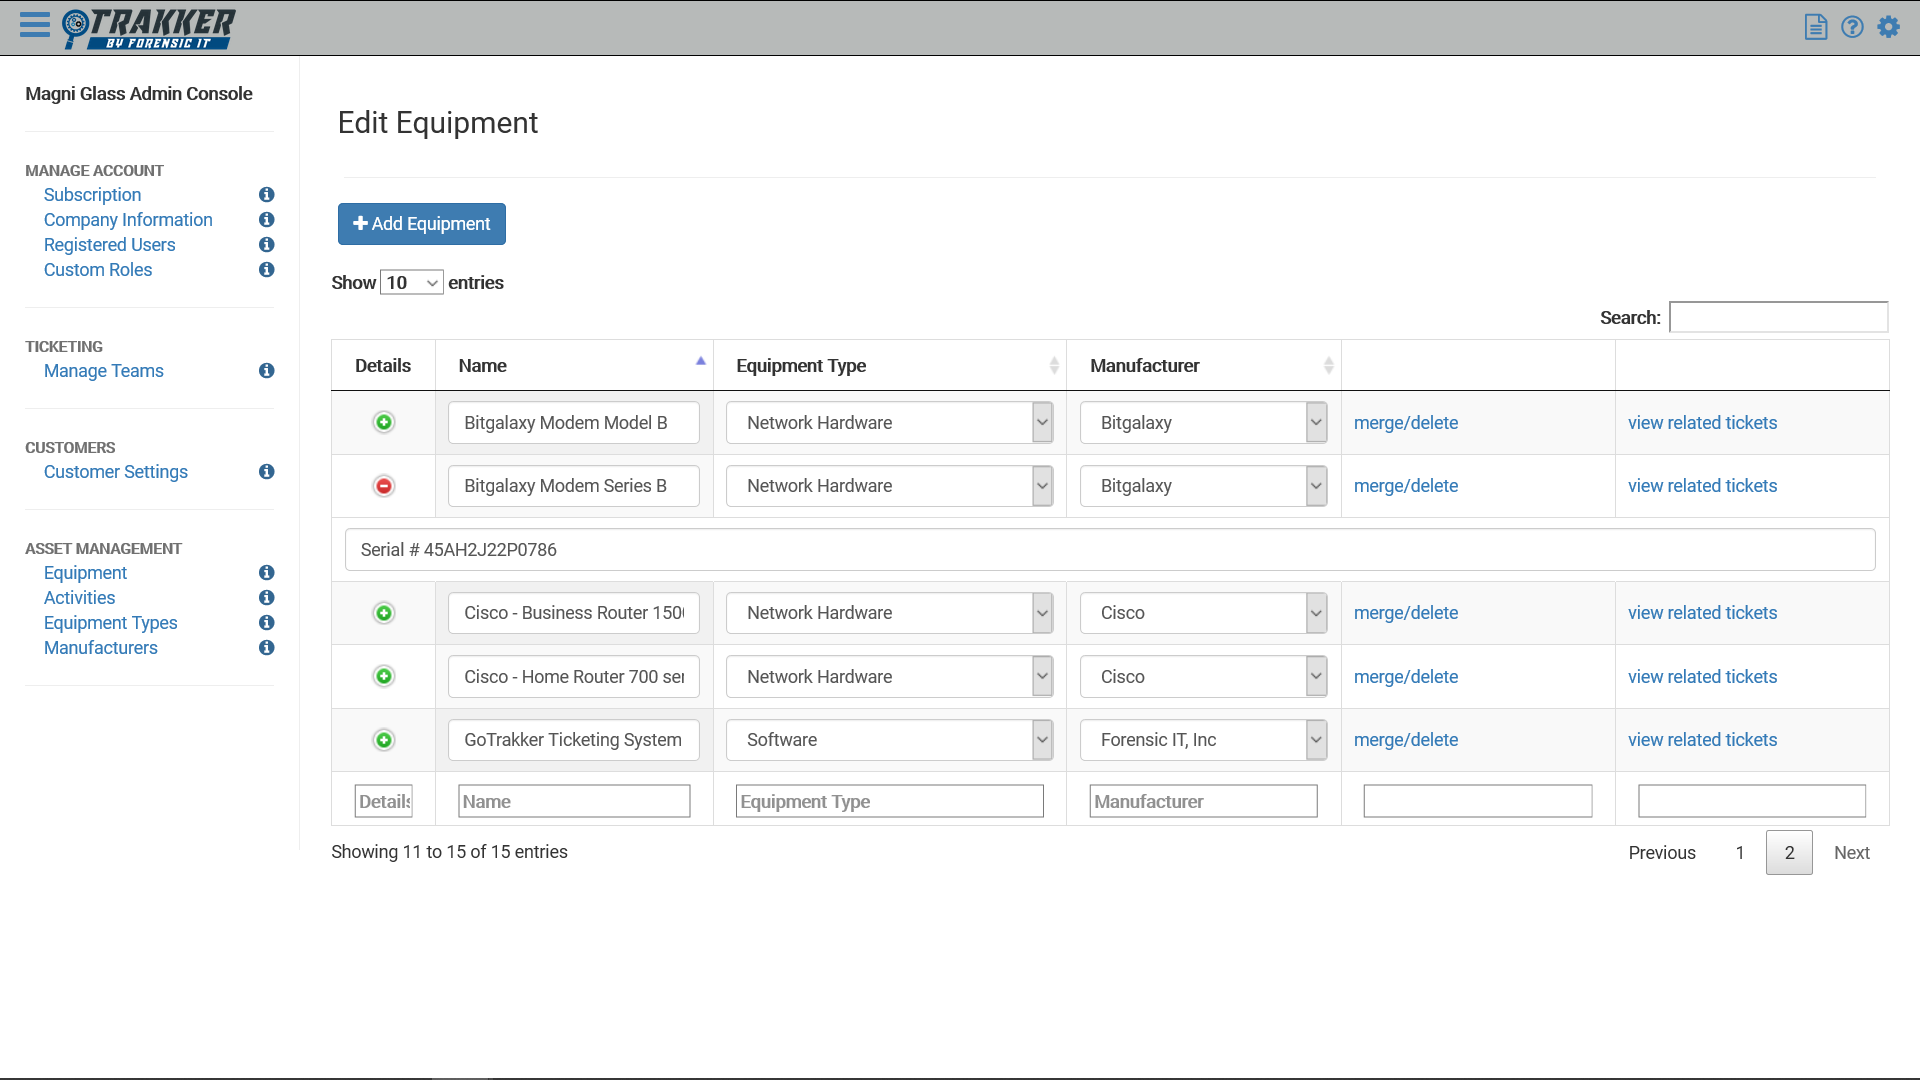The image size is (1920, 1080).
Task: Collapse details for Bitgalaxy Modem Series B
Action: click(384, 486)
